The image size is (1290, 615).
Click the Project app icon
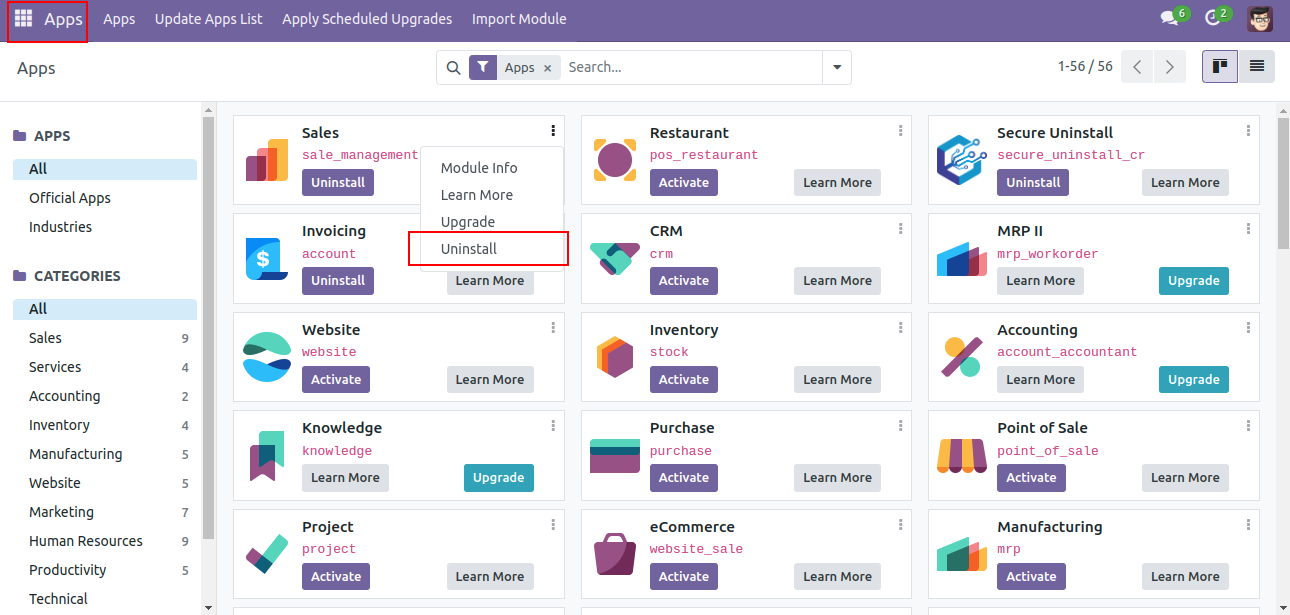point(266,554)
